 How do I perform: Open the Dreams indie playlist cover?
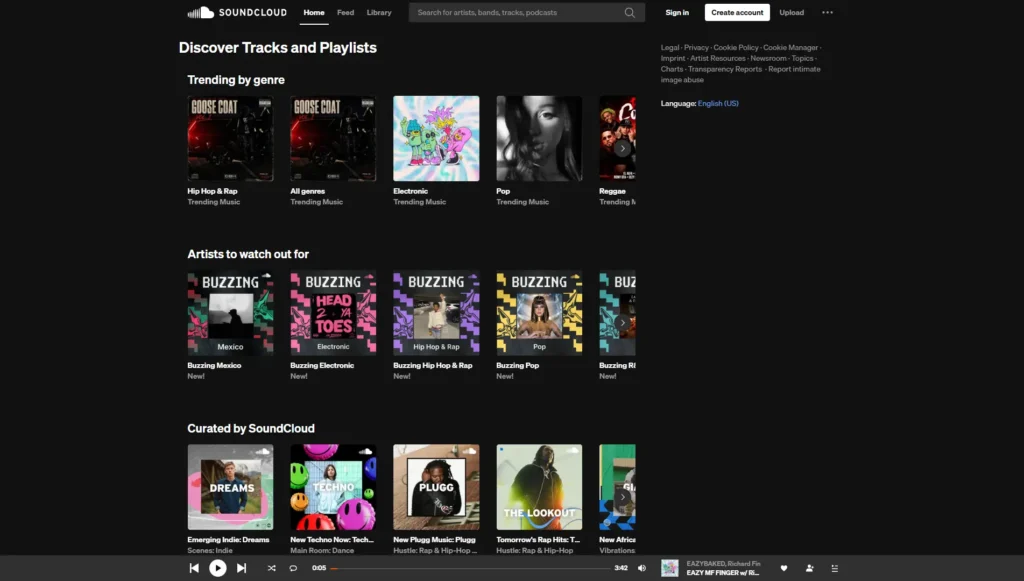(230, 487)
